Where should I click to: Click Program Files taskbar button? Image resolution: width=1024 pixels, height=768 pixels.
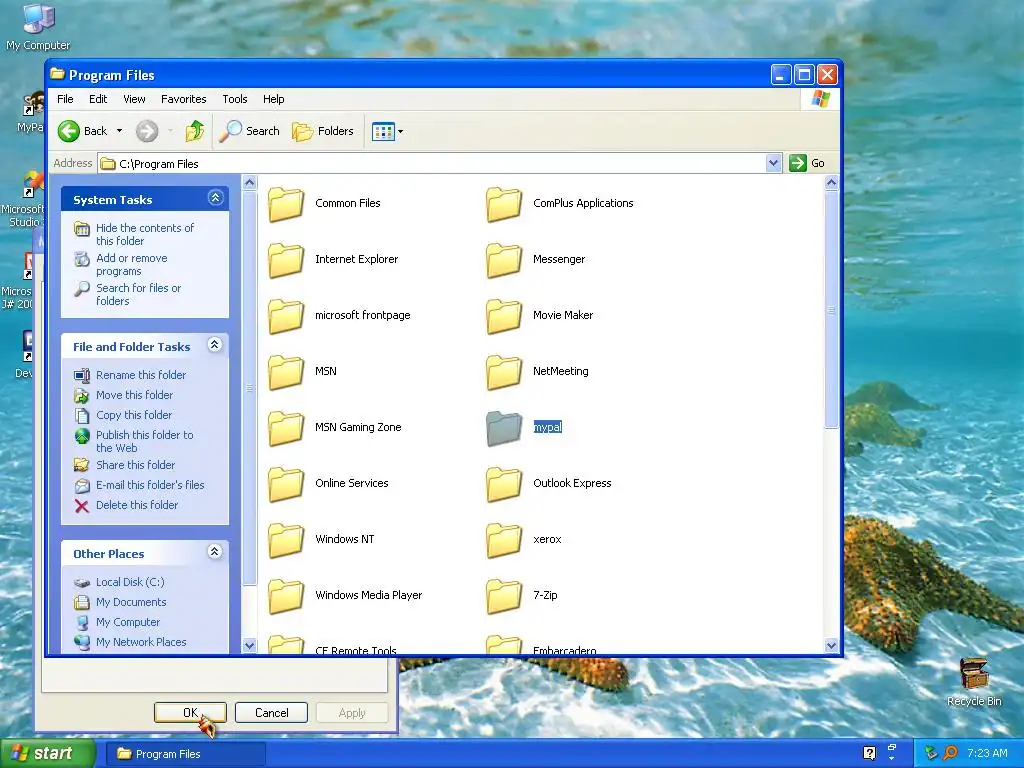coord(185,754)
